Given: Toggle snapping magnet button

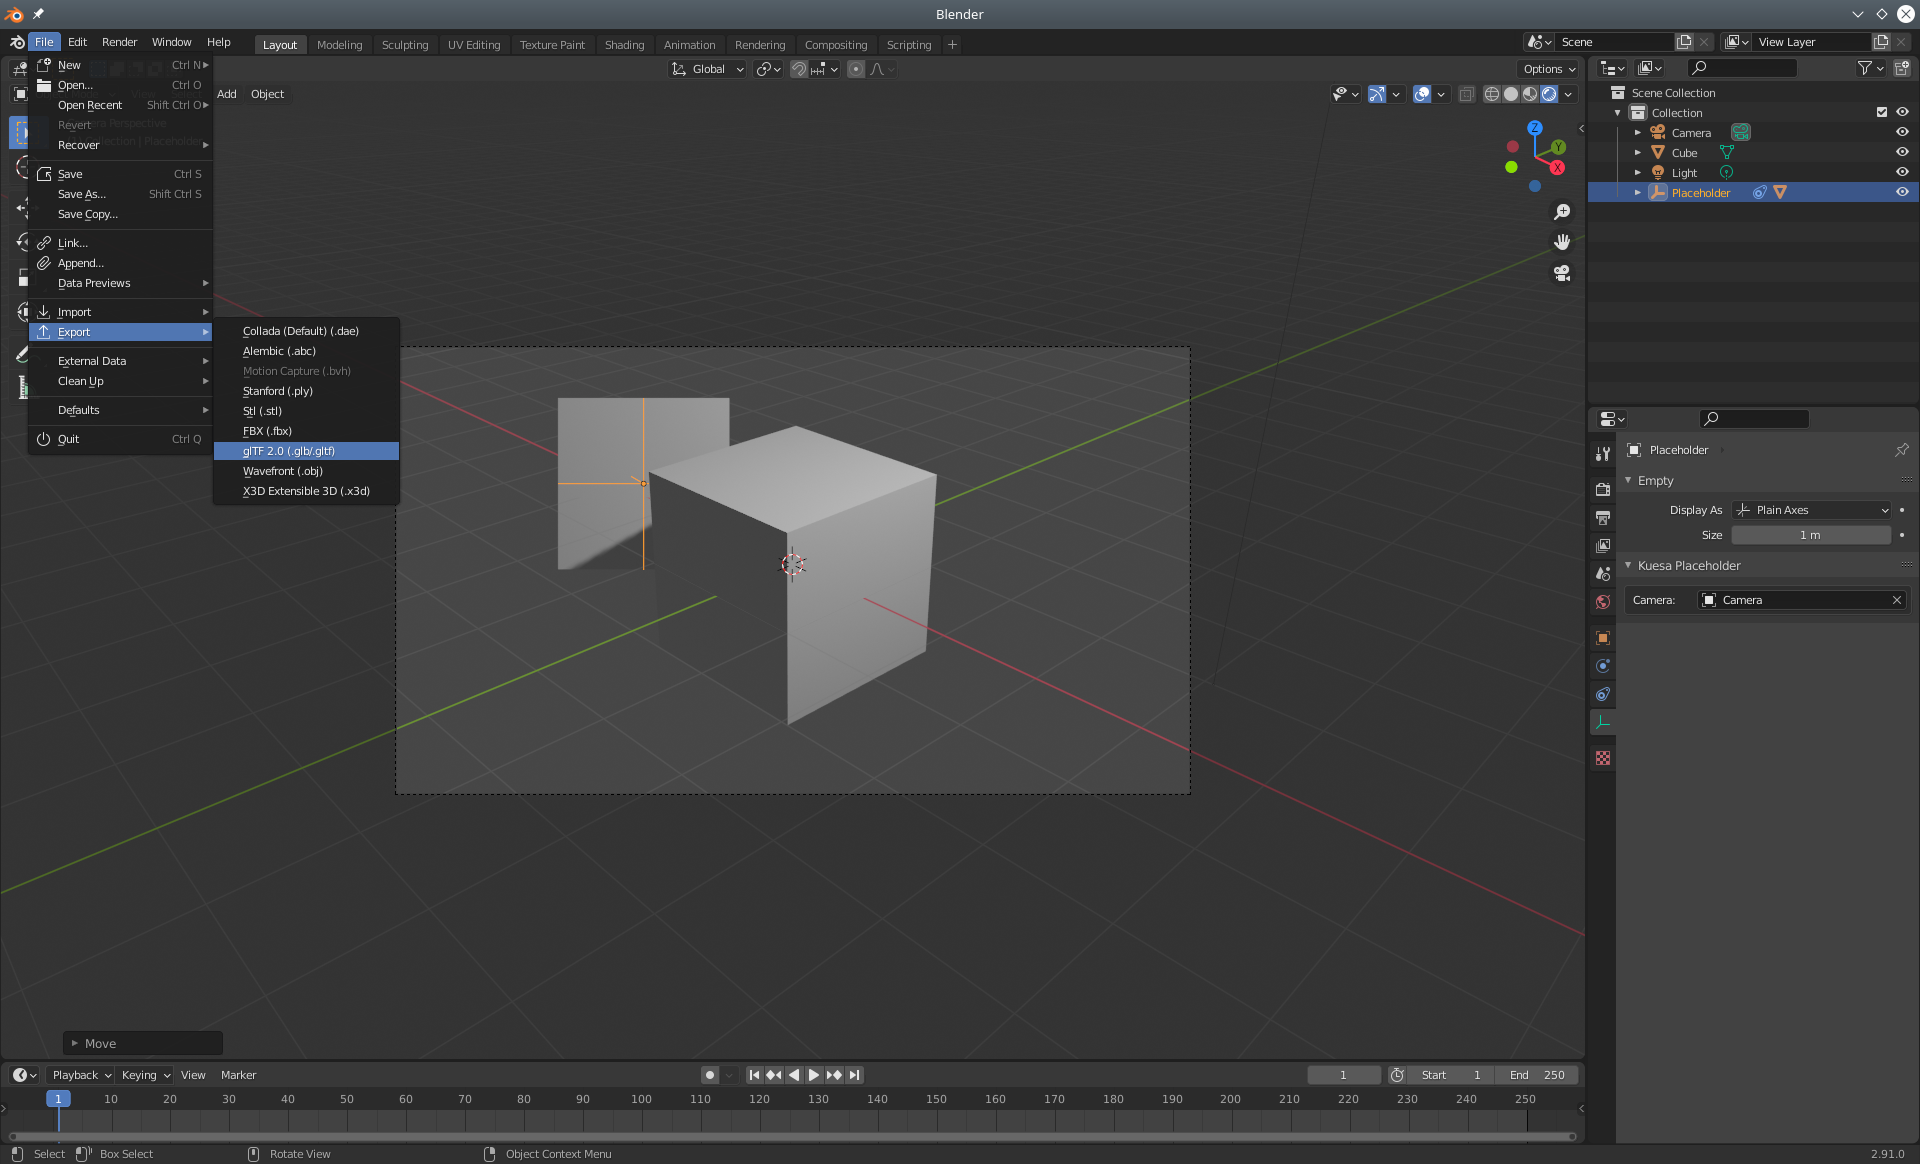Looking at the screenshot, I should [799, 69].
